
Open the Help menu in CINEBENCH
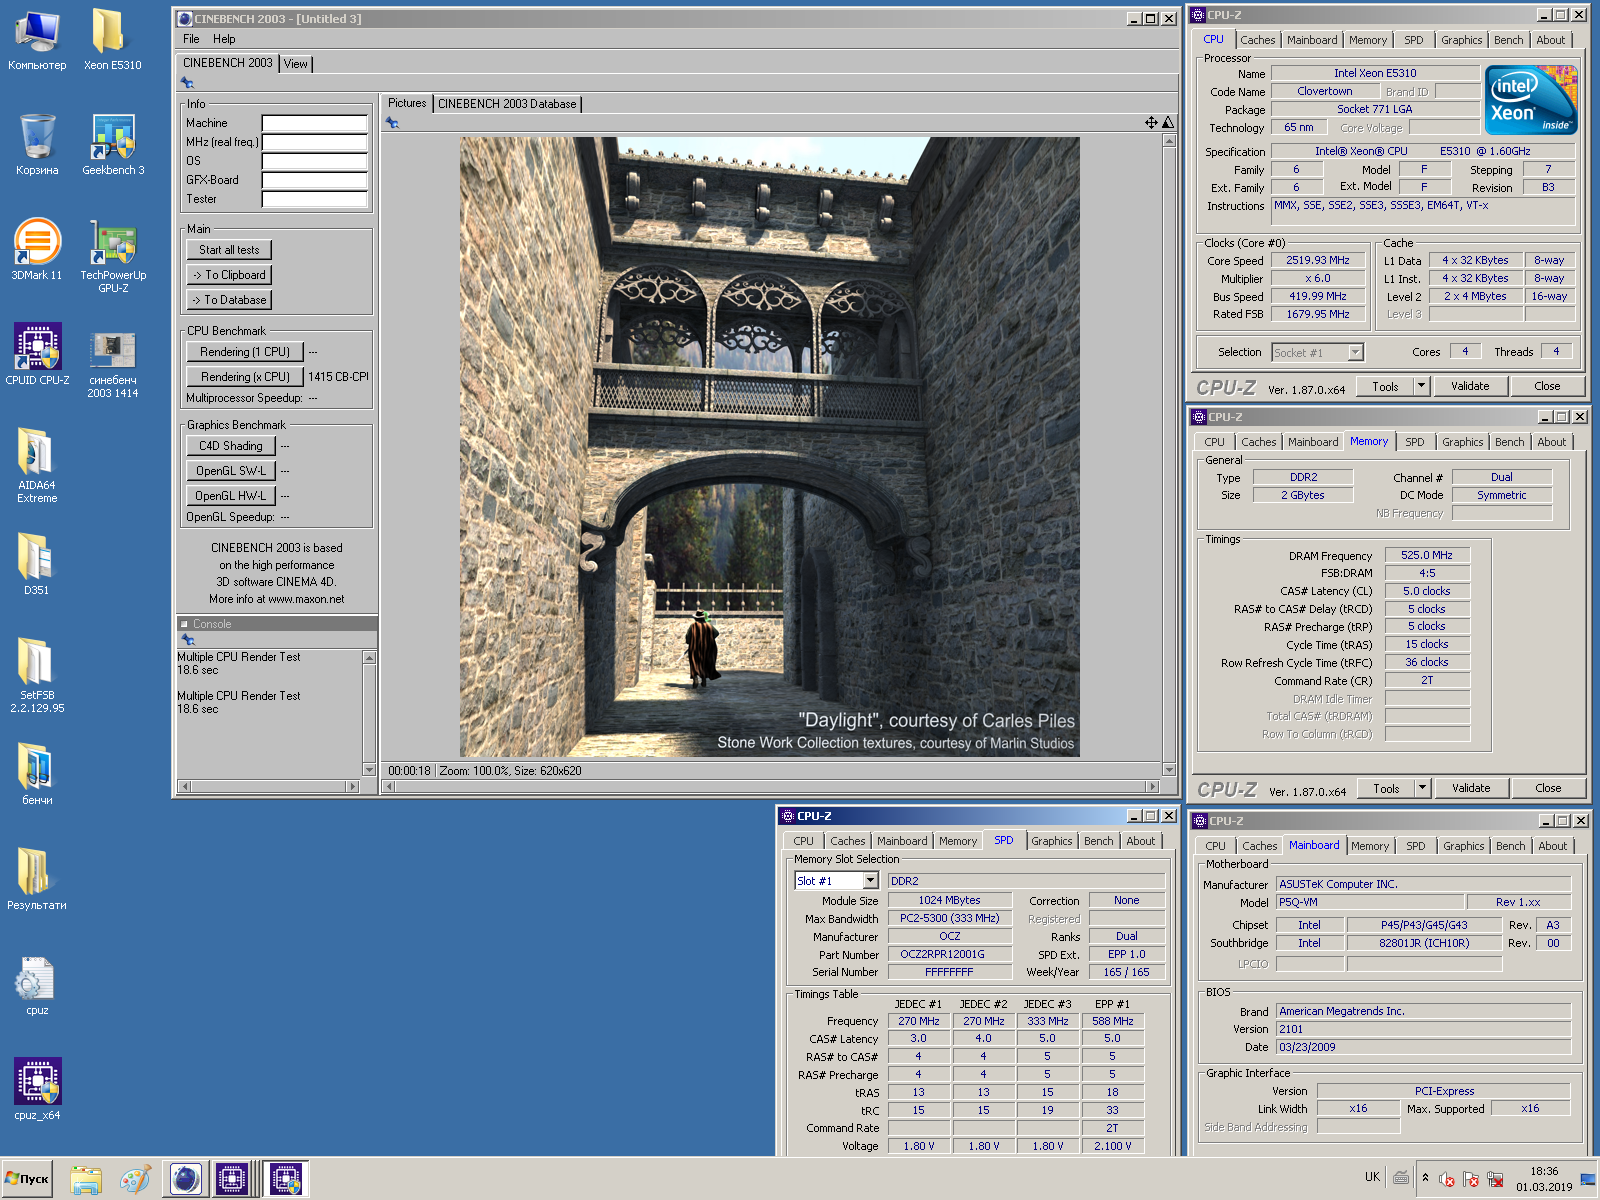point(224,39)
